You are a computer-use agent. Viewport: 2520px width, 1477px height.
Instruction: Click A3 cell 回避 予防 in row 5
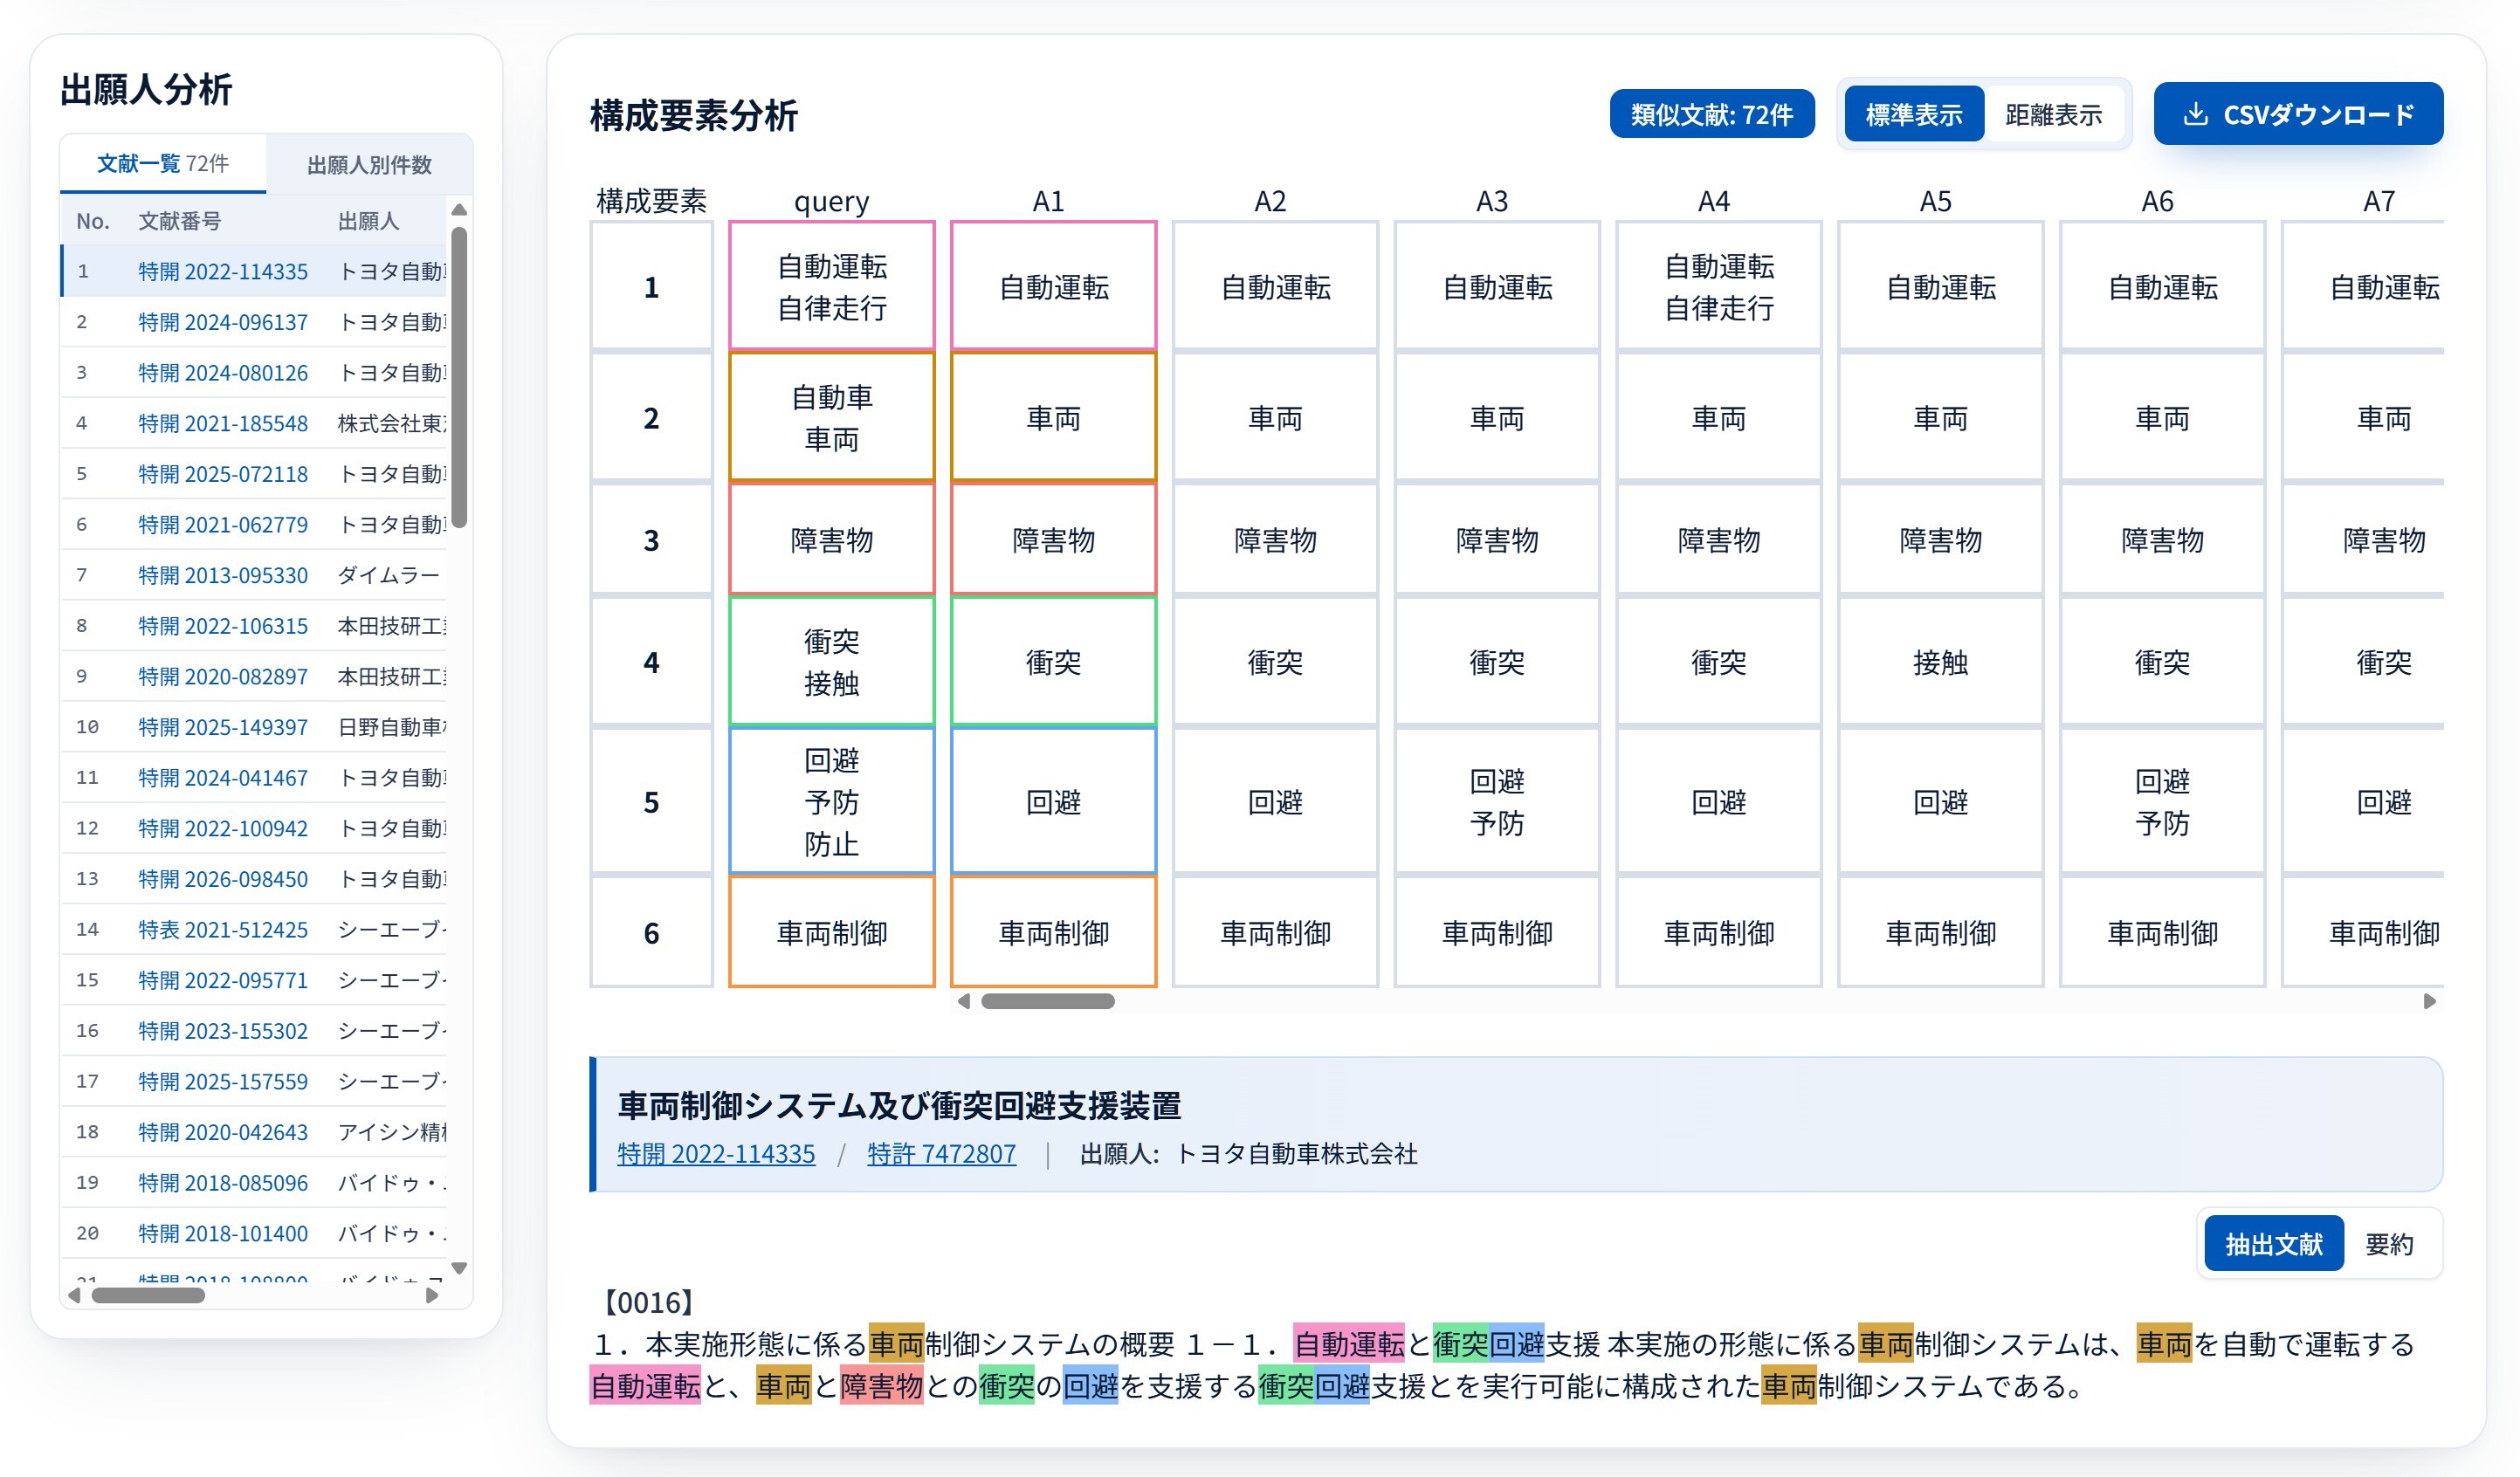pyautogui.click(x=1497, y=801)
